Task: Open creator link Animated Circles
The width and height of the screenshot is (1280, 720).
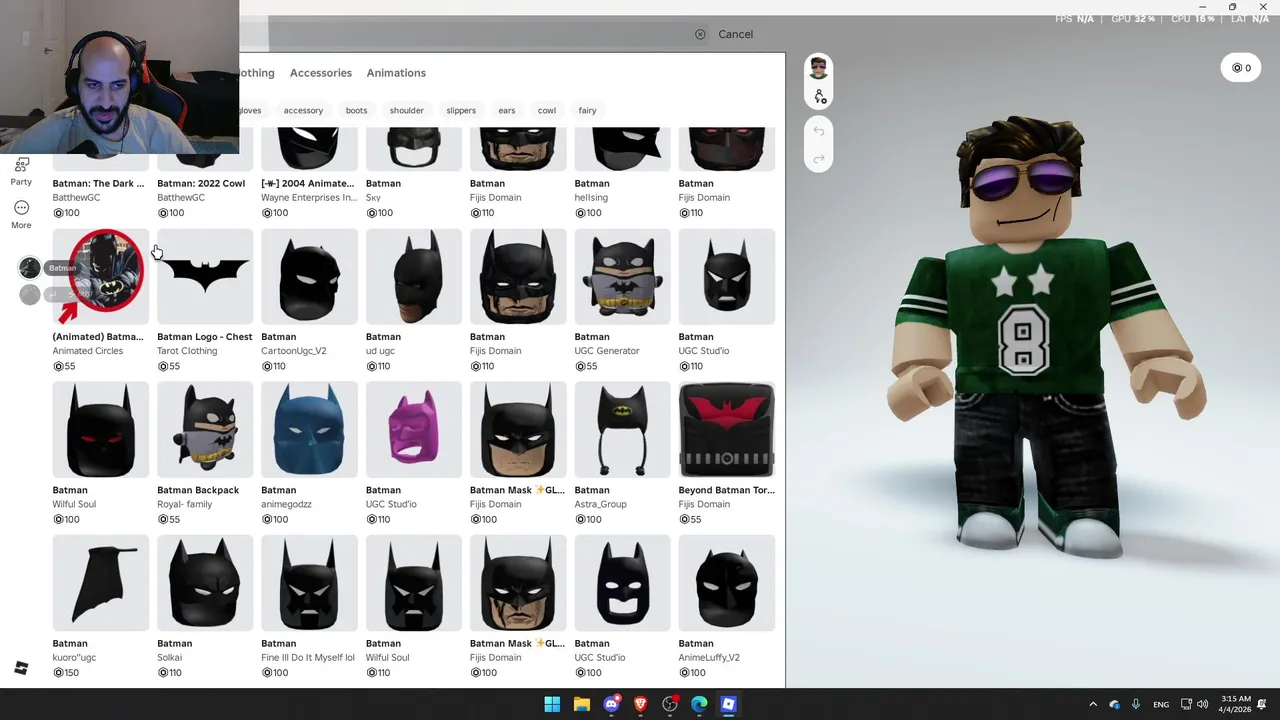Action: pyautogui.click(x=88, y=351)
